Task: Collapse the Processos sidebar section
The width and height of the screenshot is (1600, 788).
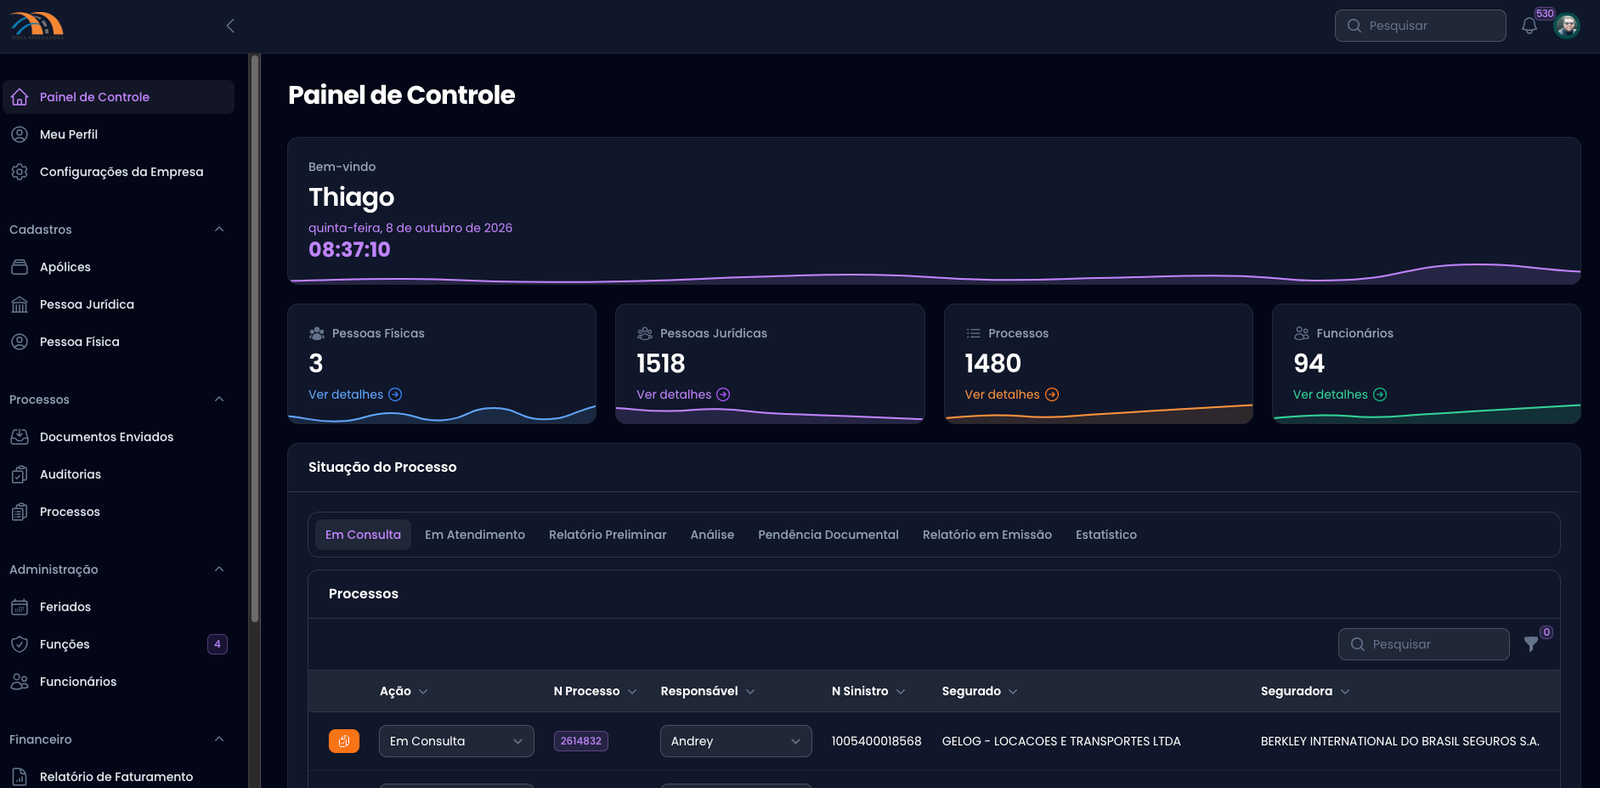Action: [x=219, y=399]
